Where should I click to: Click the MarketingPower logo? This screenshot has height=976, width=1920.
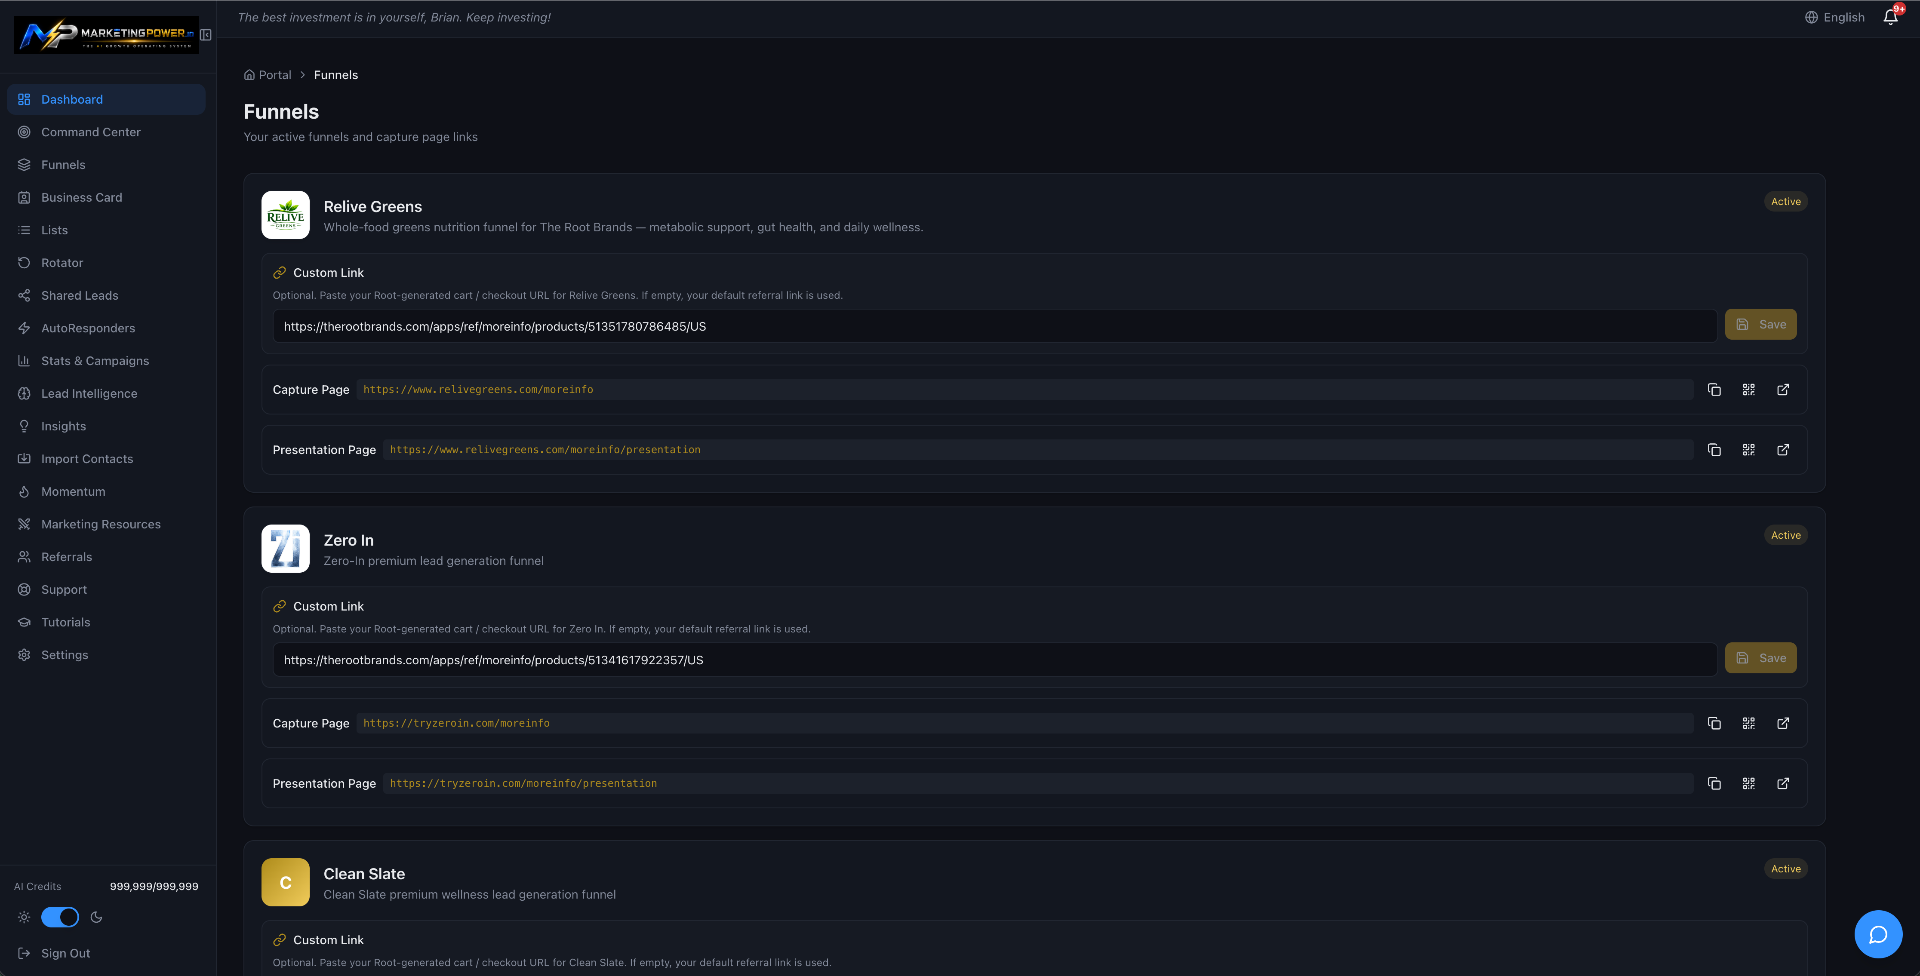click(x=106, y=35)
